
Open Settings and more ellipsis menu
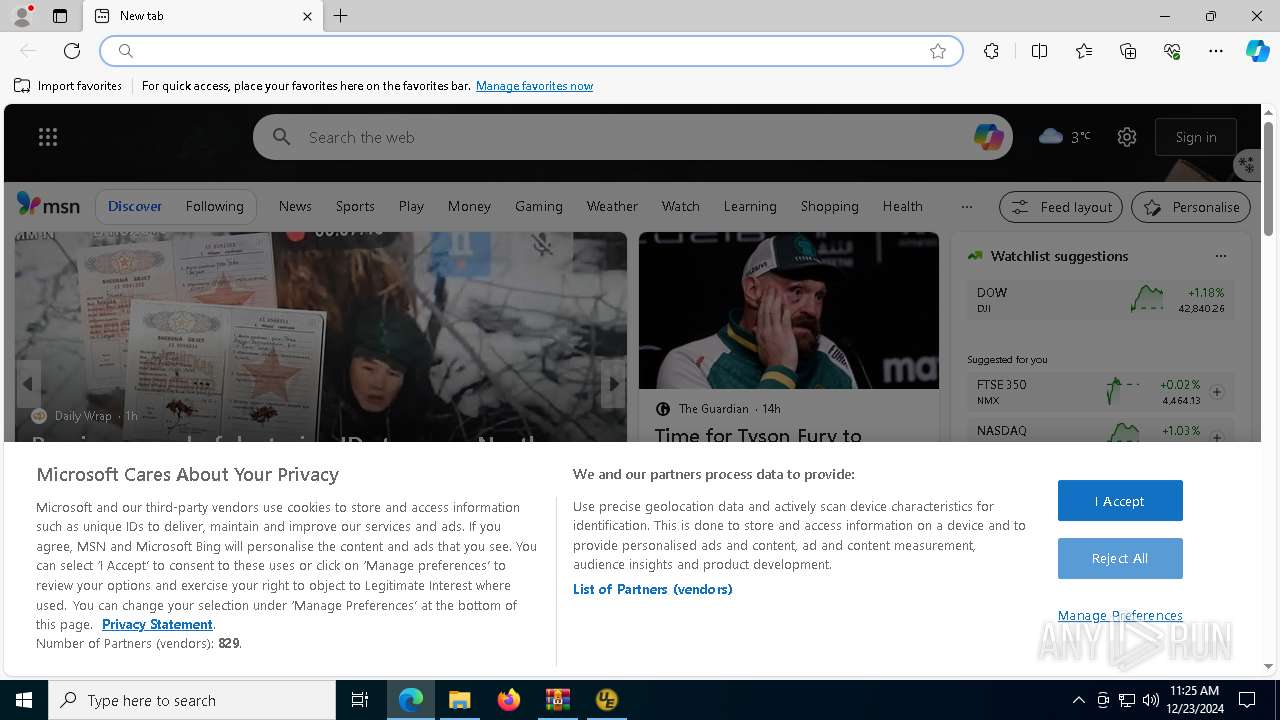(x=1216, y=51)
